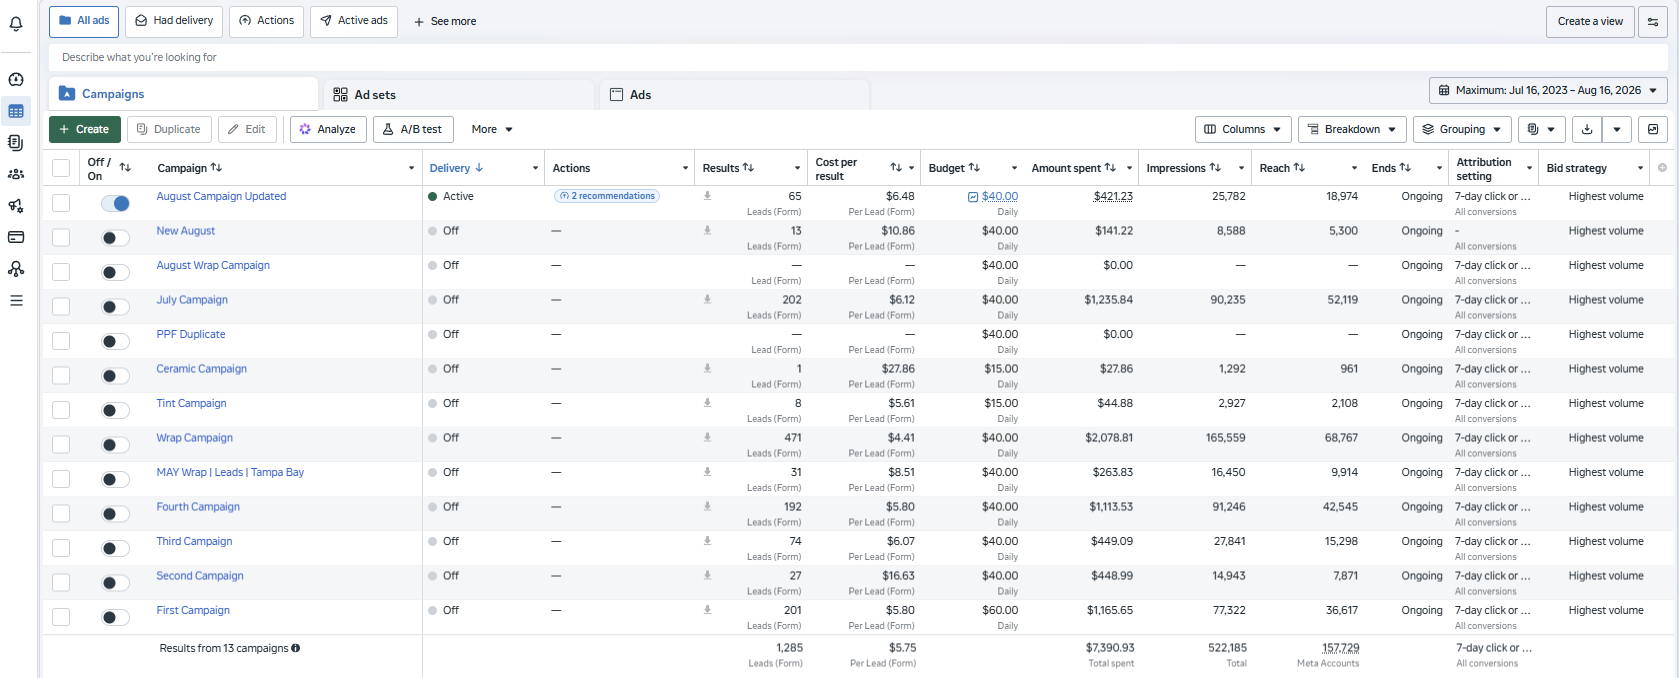The width and height of the screenshot is (1679, 678).
Task: Turn off August Campaign Updated toggle
Action: pos(116,203)
